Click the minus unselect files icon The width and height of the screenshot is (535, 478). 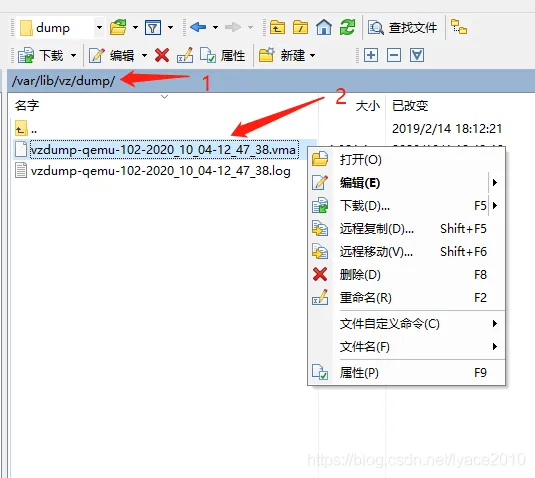pos(394,55)
